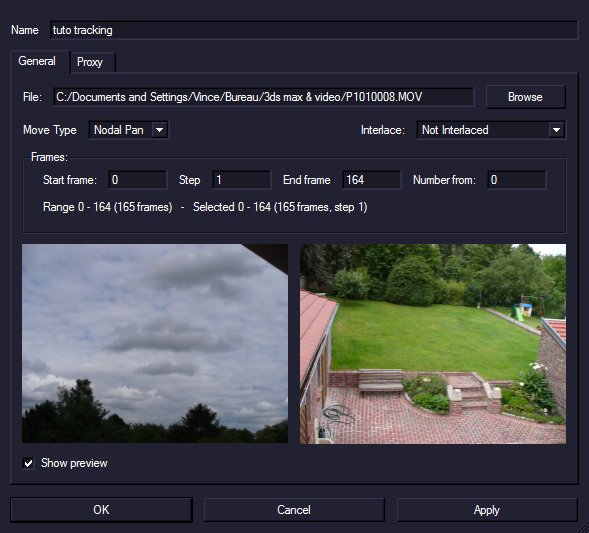Viewport: 589px width, 533px height.
Task: Click the garden lawn preview thumbnail
Action: 433,344
